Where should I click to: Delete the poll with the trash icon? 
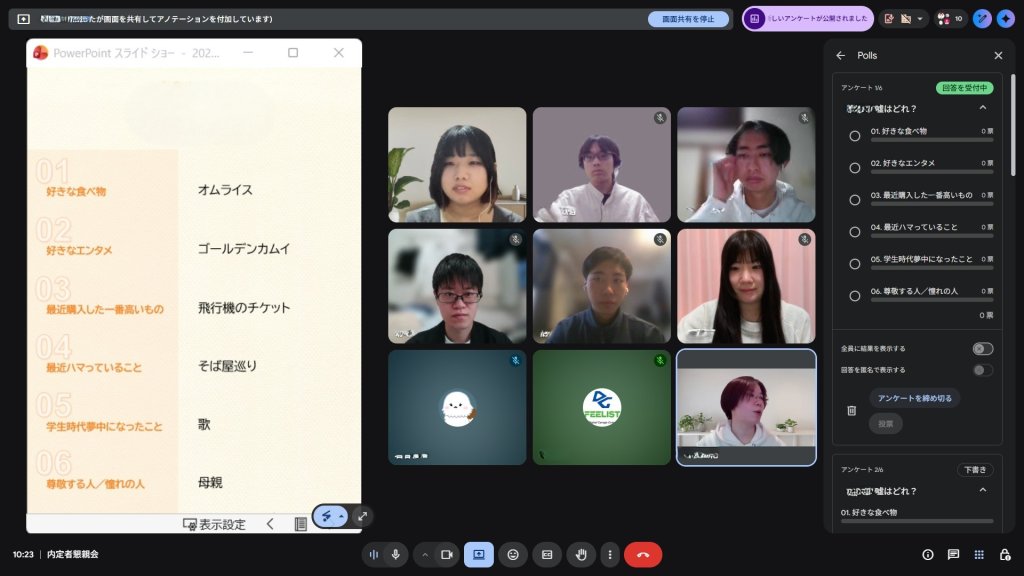tap(852, 410)
